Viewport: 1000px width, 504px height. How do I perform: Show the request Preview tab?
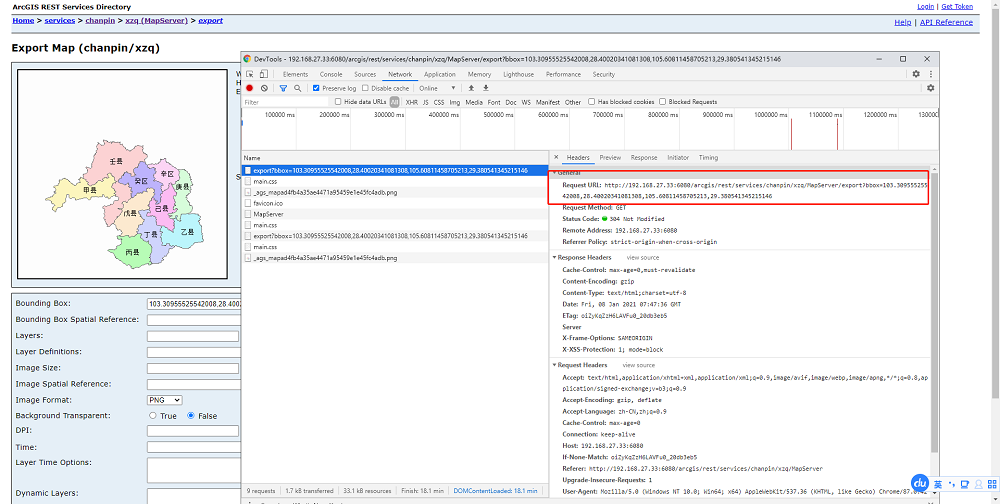click(610, 158)
